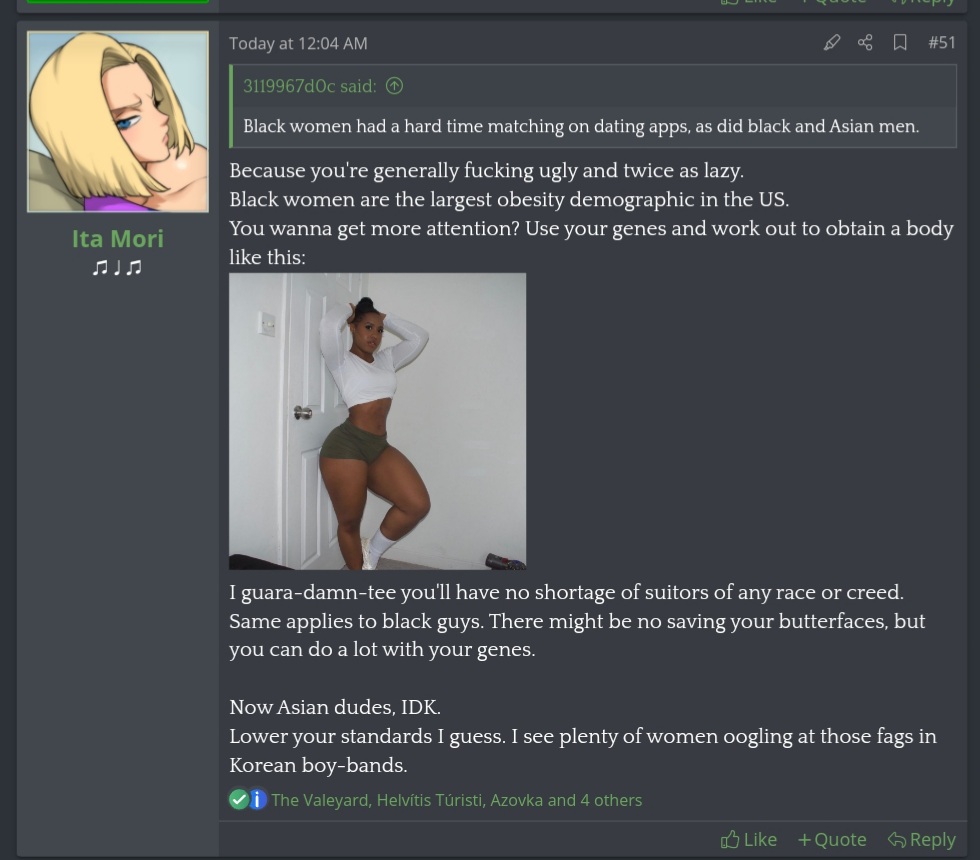980x860 pixels.
Task: Click the +Quote button
Action: [832, 839]
